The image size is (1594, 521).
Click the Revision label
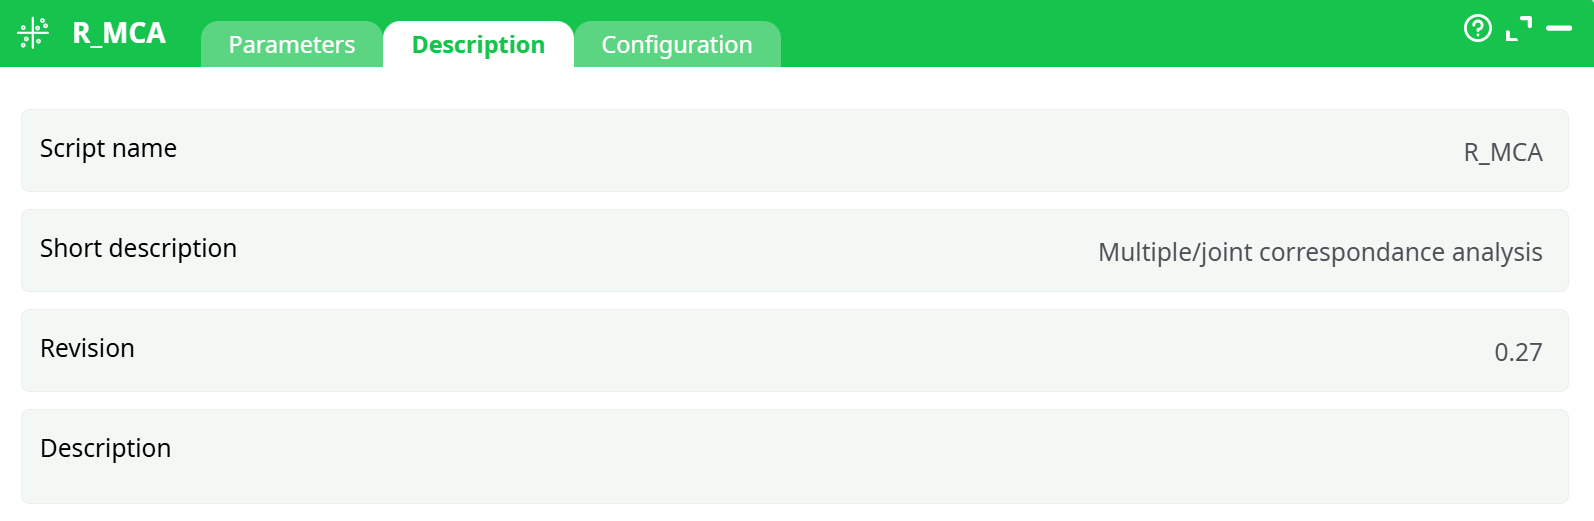(87, 348)
